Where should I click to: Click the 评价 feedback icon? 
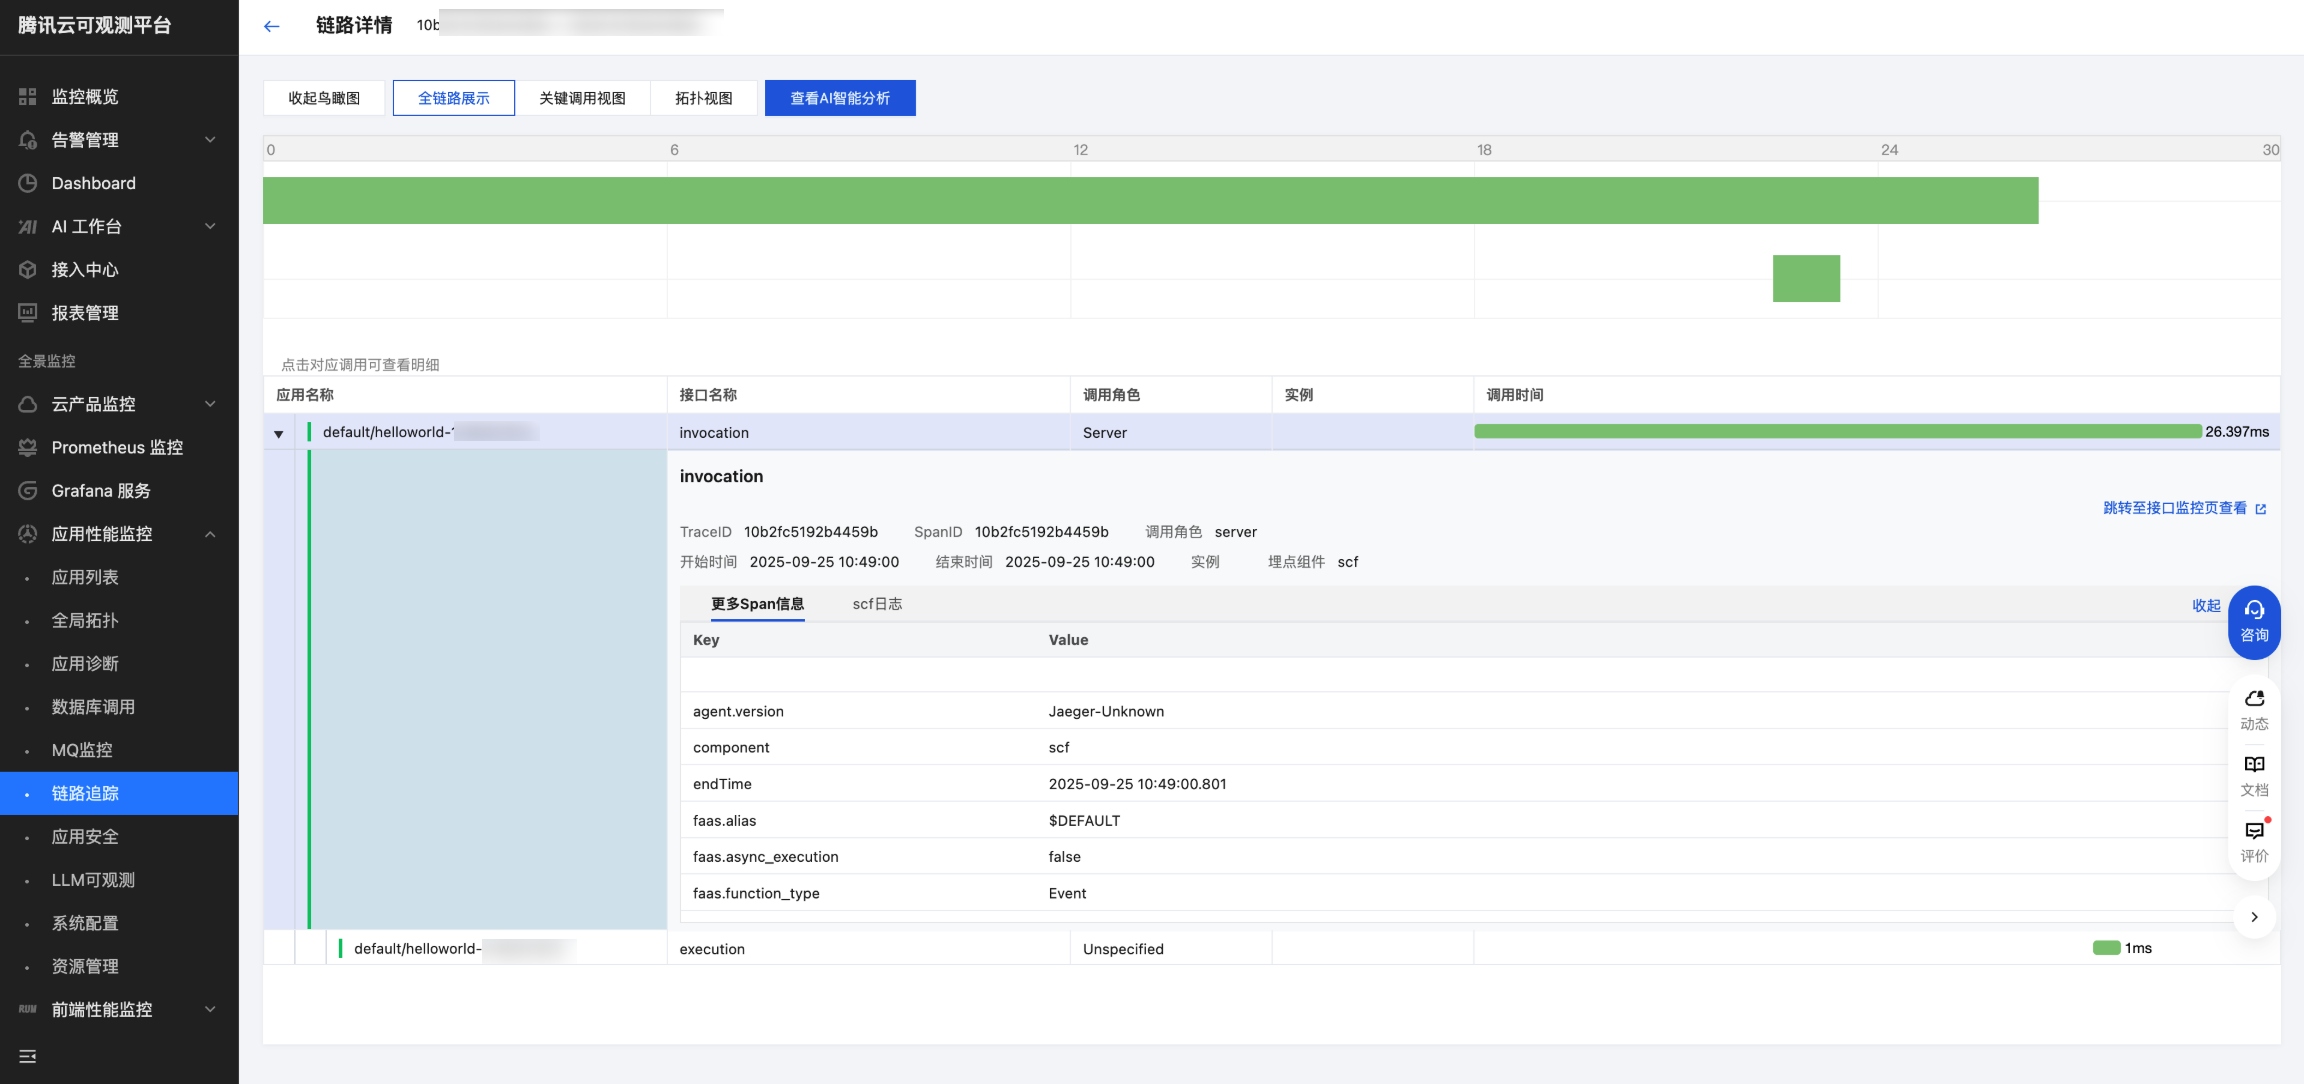(x=2254, y=841)
